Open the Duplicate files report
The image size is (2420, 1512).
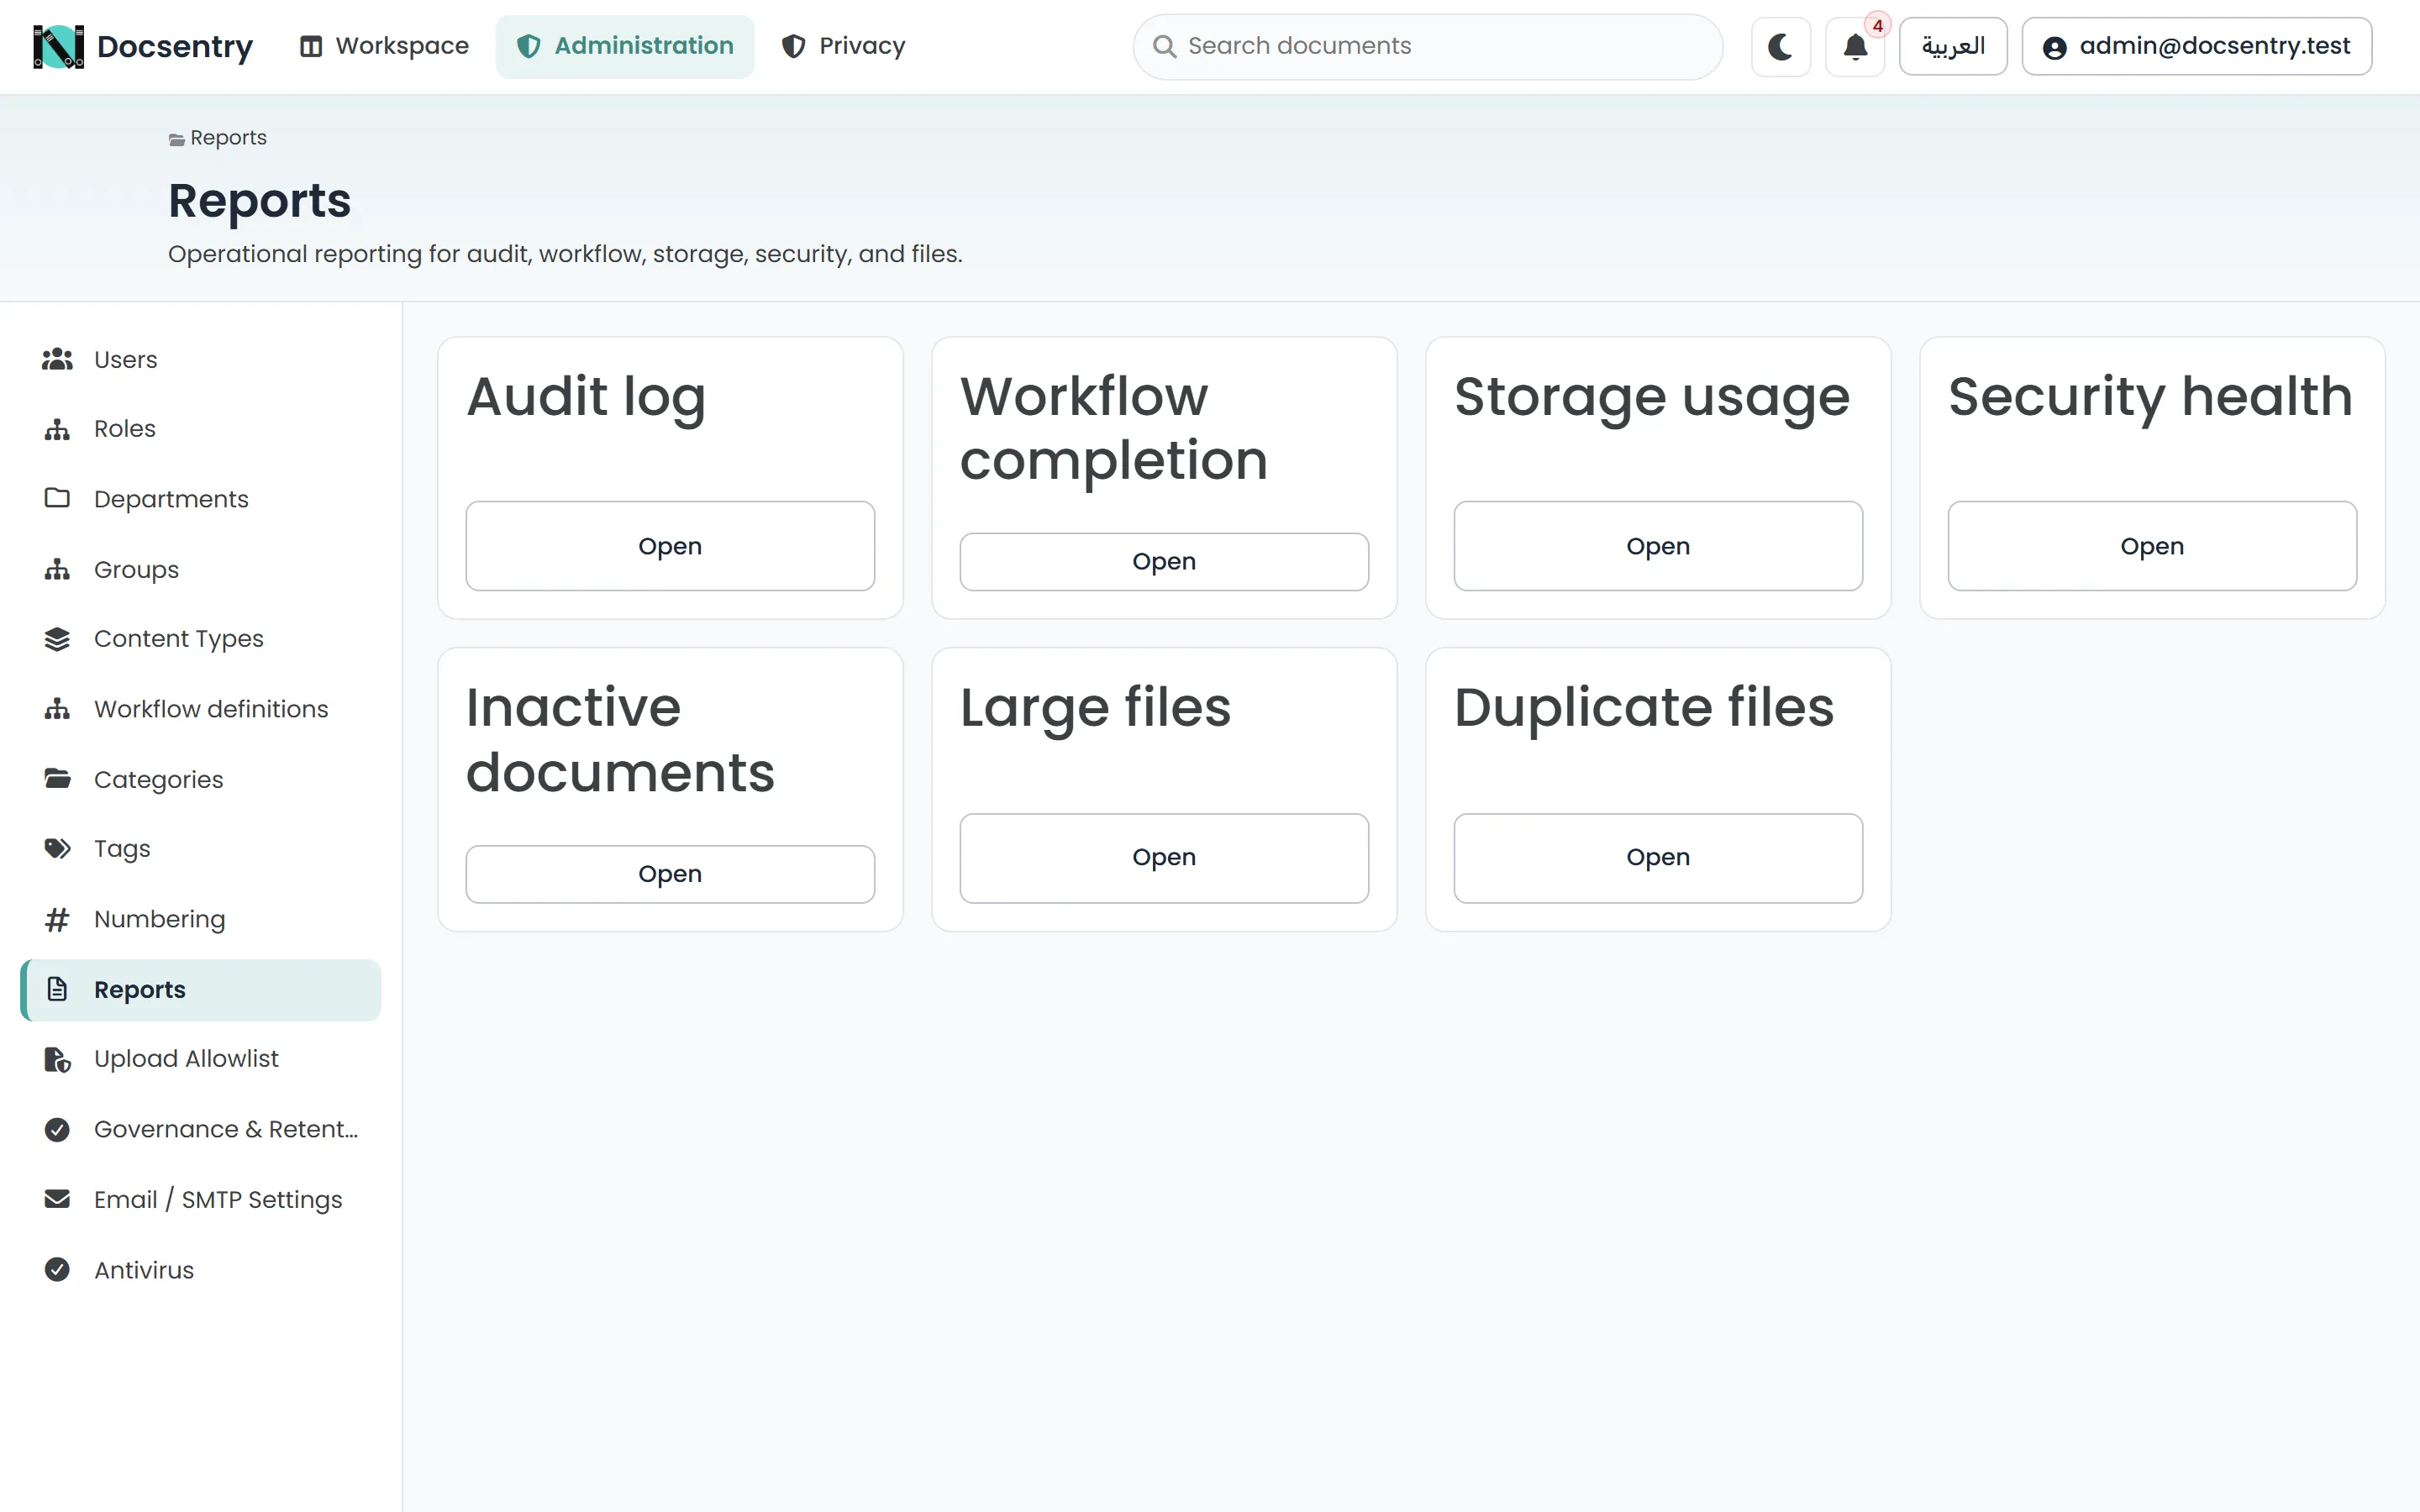(1658, 858)
